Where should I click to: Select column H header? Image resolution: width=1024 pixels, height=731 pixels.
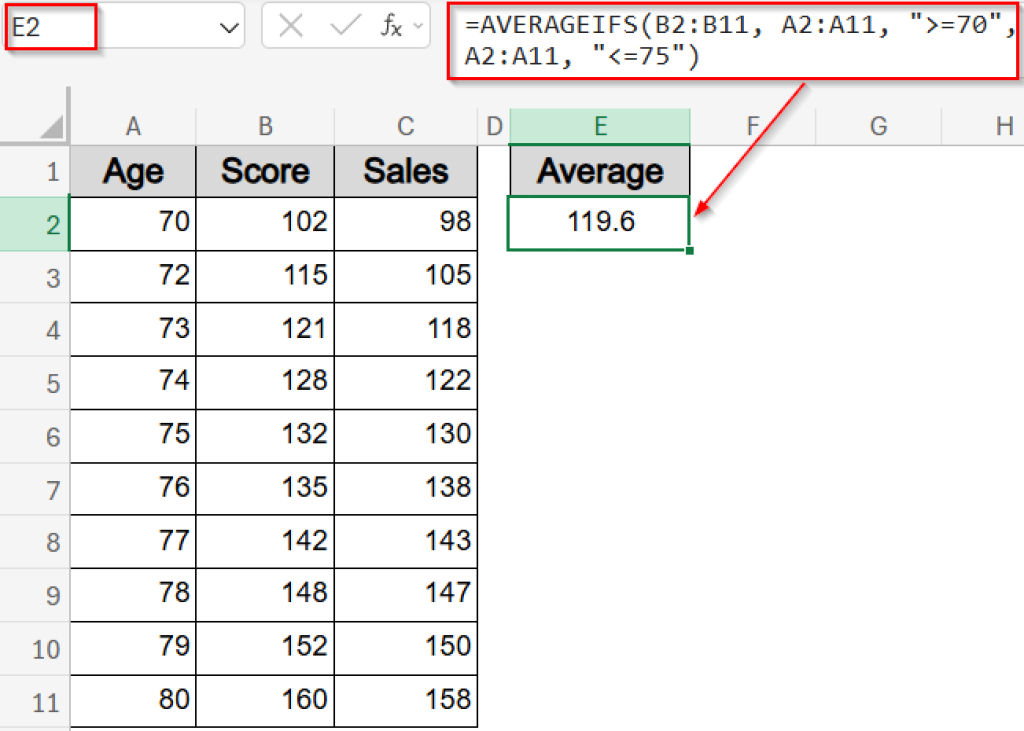coord(1003,126)
